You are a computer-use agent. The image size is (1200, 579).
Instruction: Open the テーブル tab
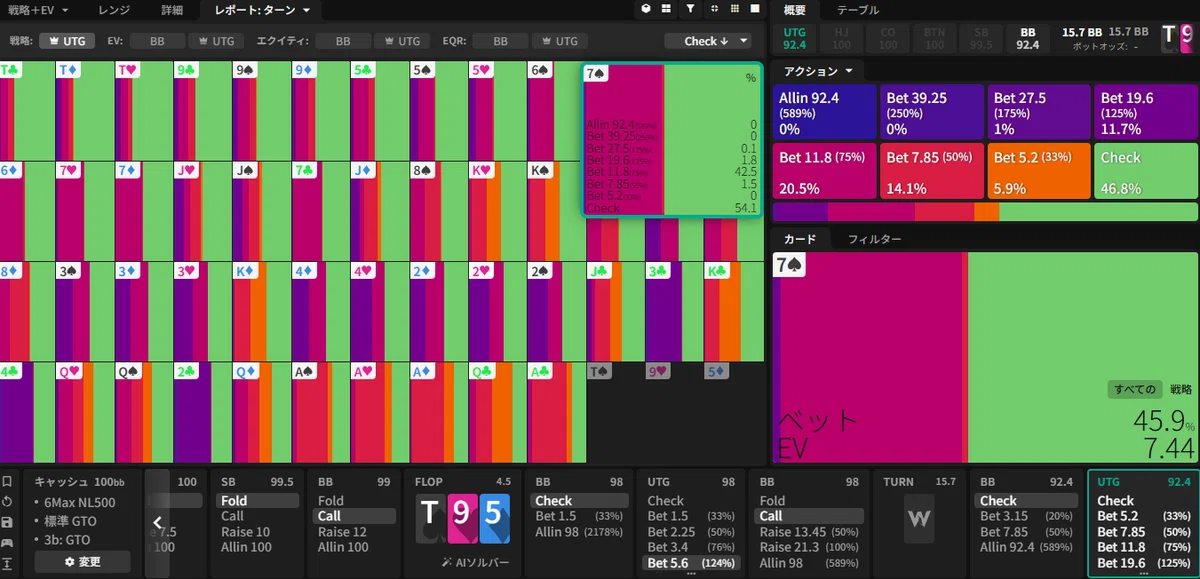(858, 10)
